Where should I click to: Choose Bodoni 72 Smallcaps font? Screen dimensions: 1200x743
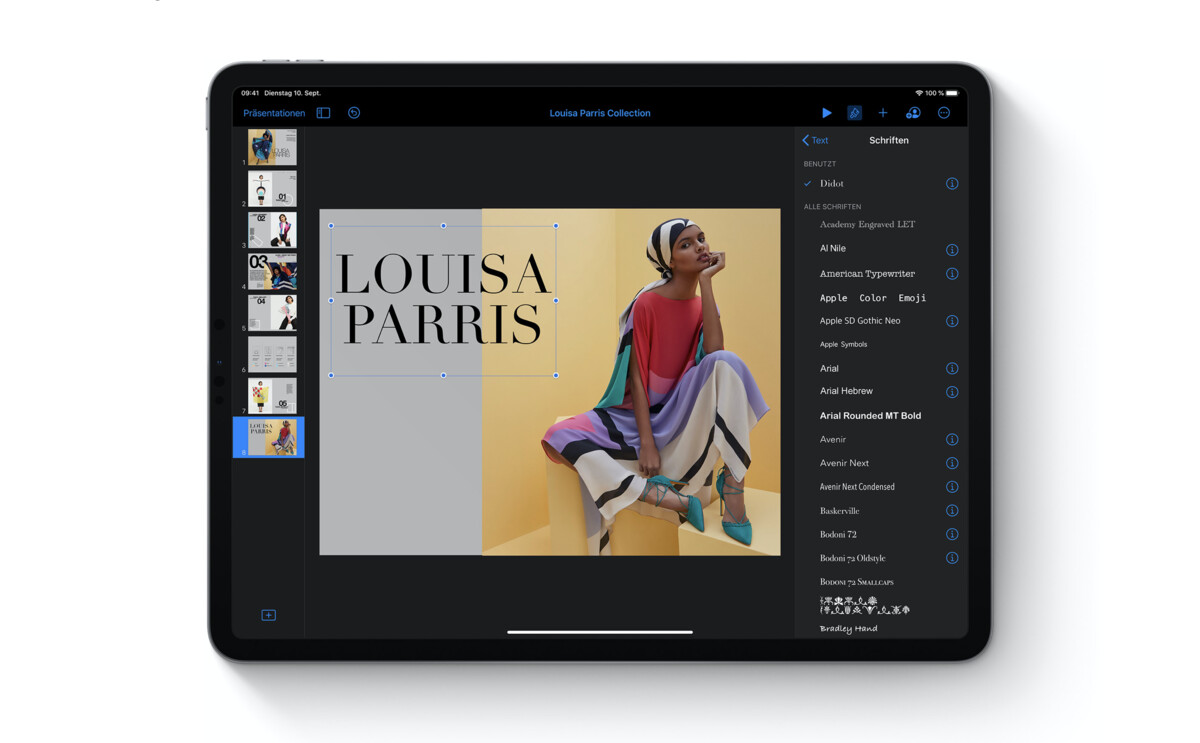tap(856, 582)
